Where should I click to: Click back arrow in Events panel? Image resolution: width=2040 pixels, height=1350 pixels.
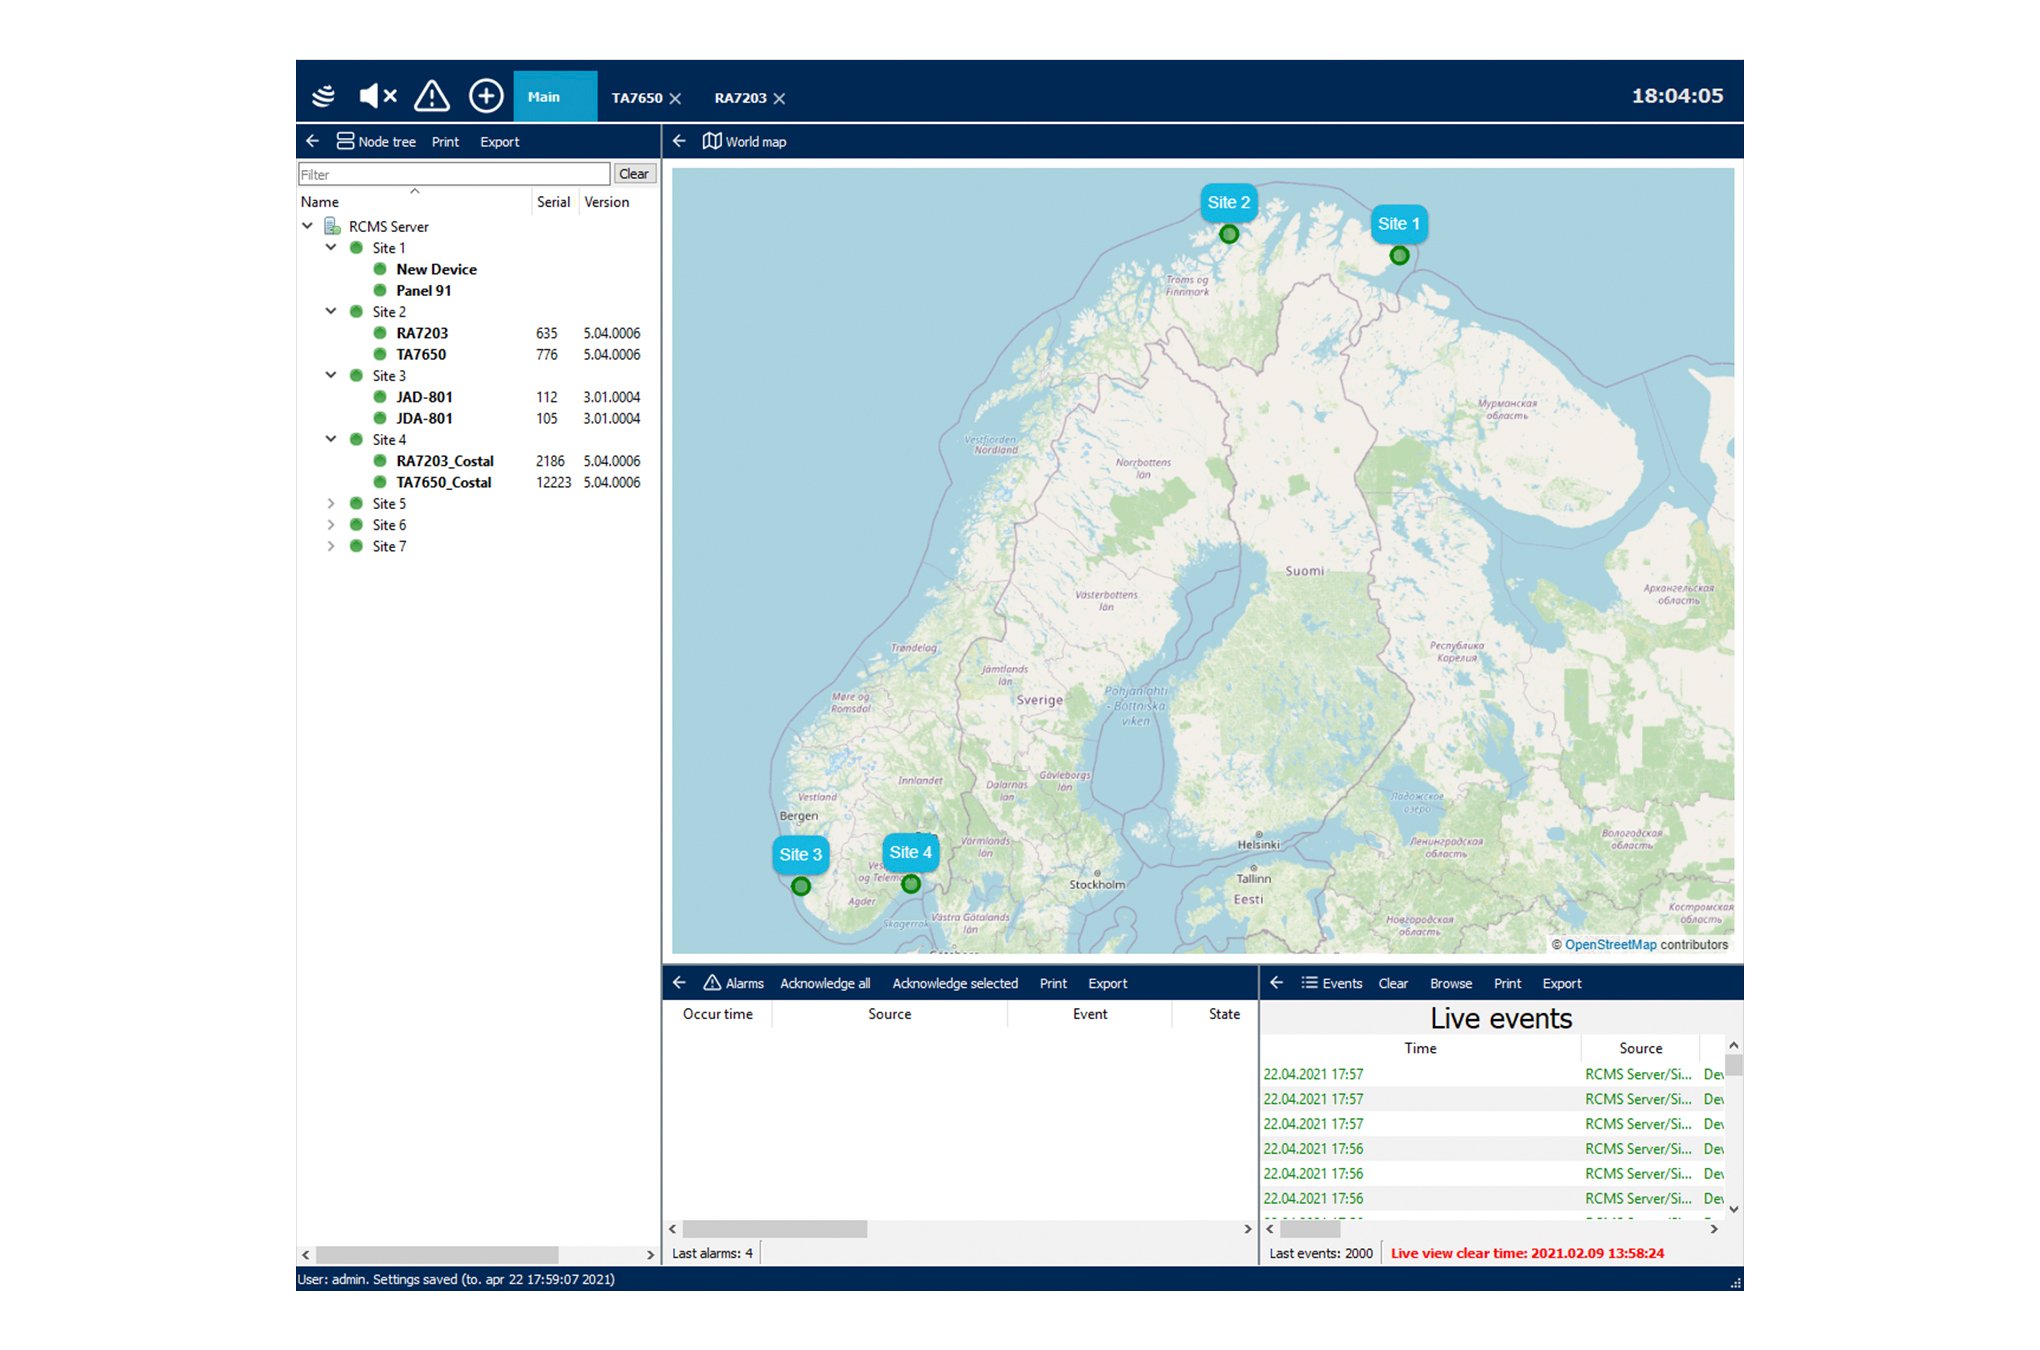click(x=1276, y=983)
